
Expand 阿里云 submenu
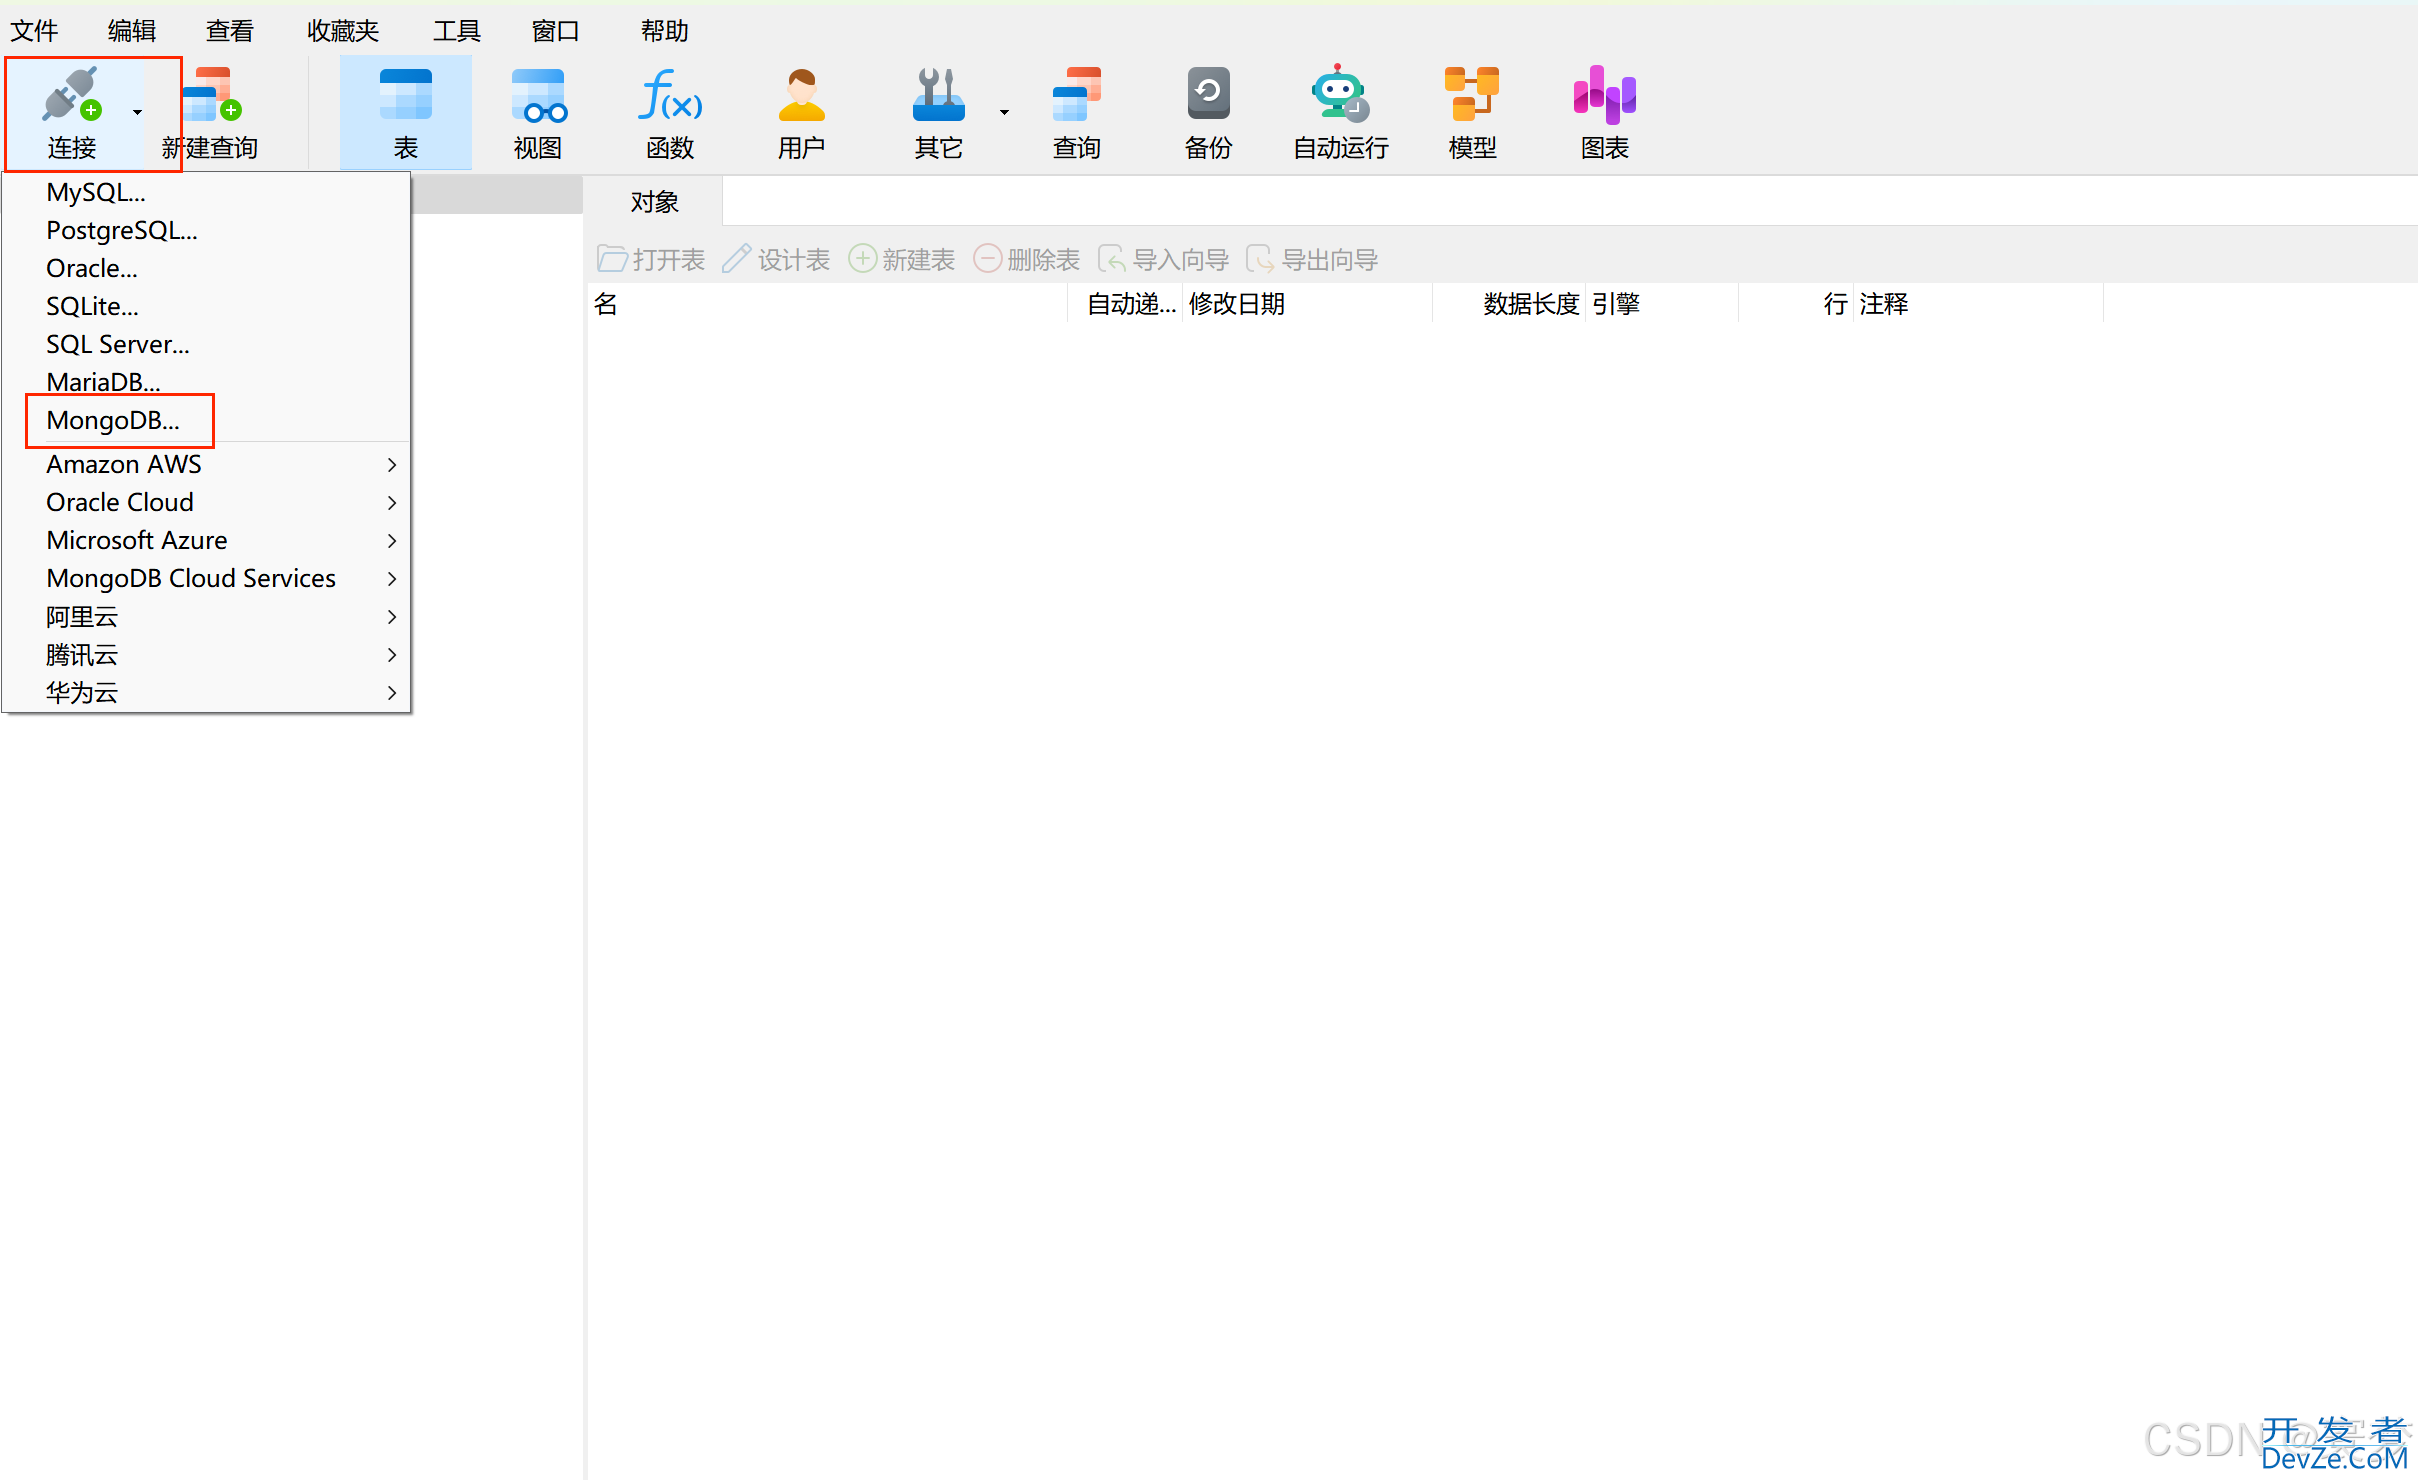point(392,617)
